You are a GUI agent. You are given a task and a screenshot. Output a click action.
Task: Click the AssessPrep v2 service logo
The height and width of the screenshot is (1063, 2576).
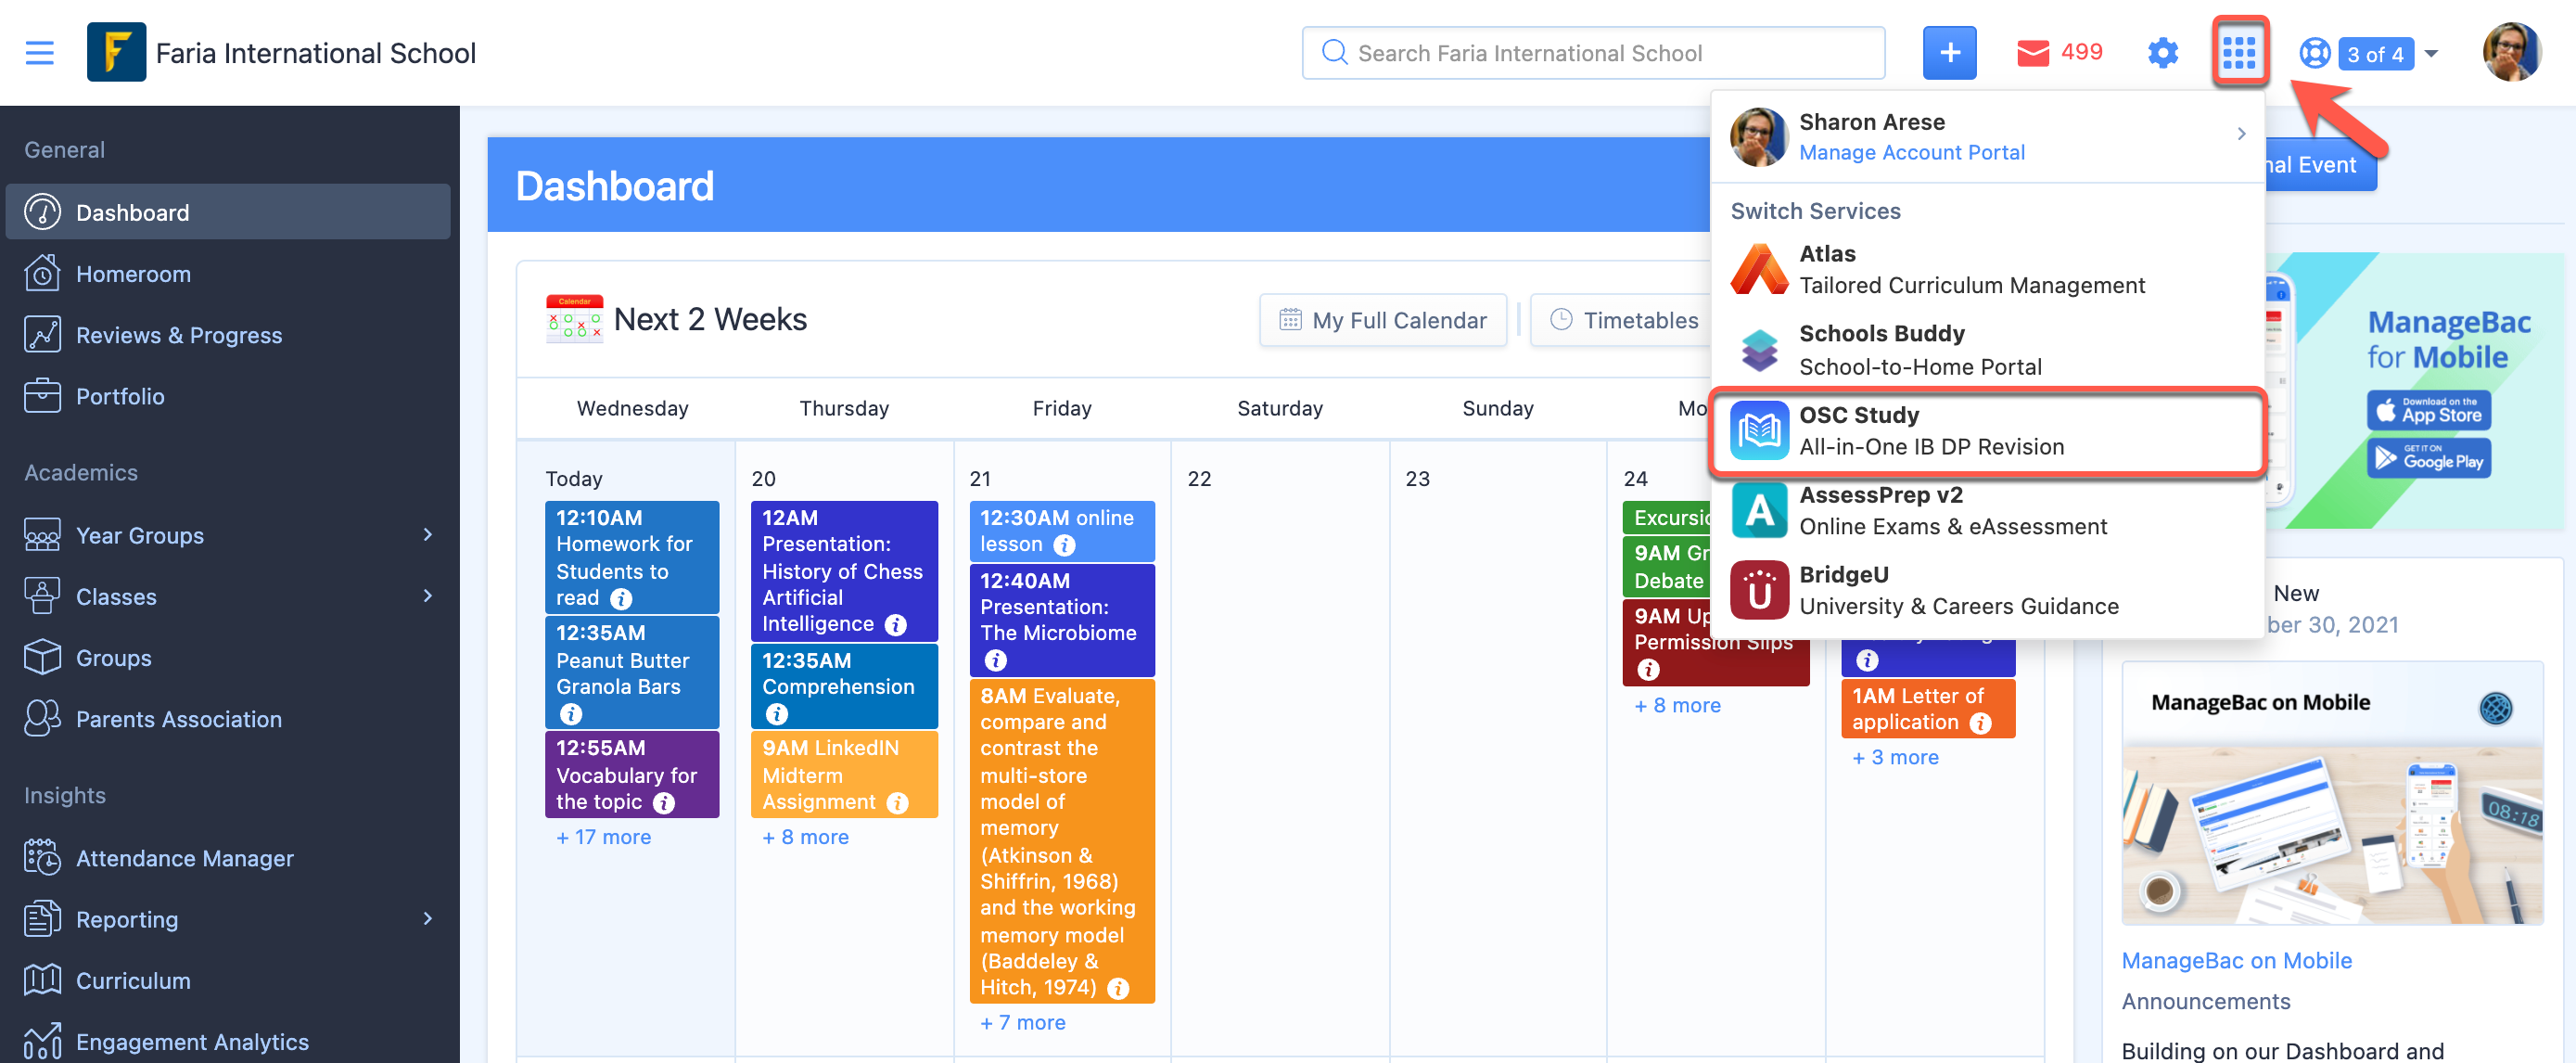click(1759, 510)
